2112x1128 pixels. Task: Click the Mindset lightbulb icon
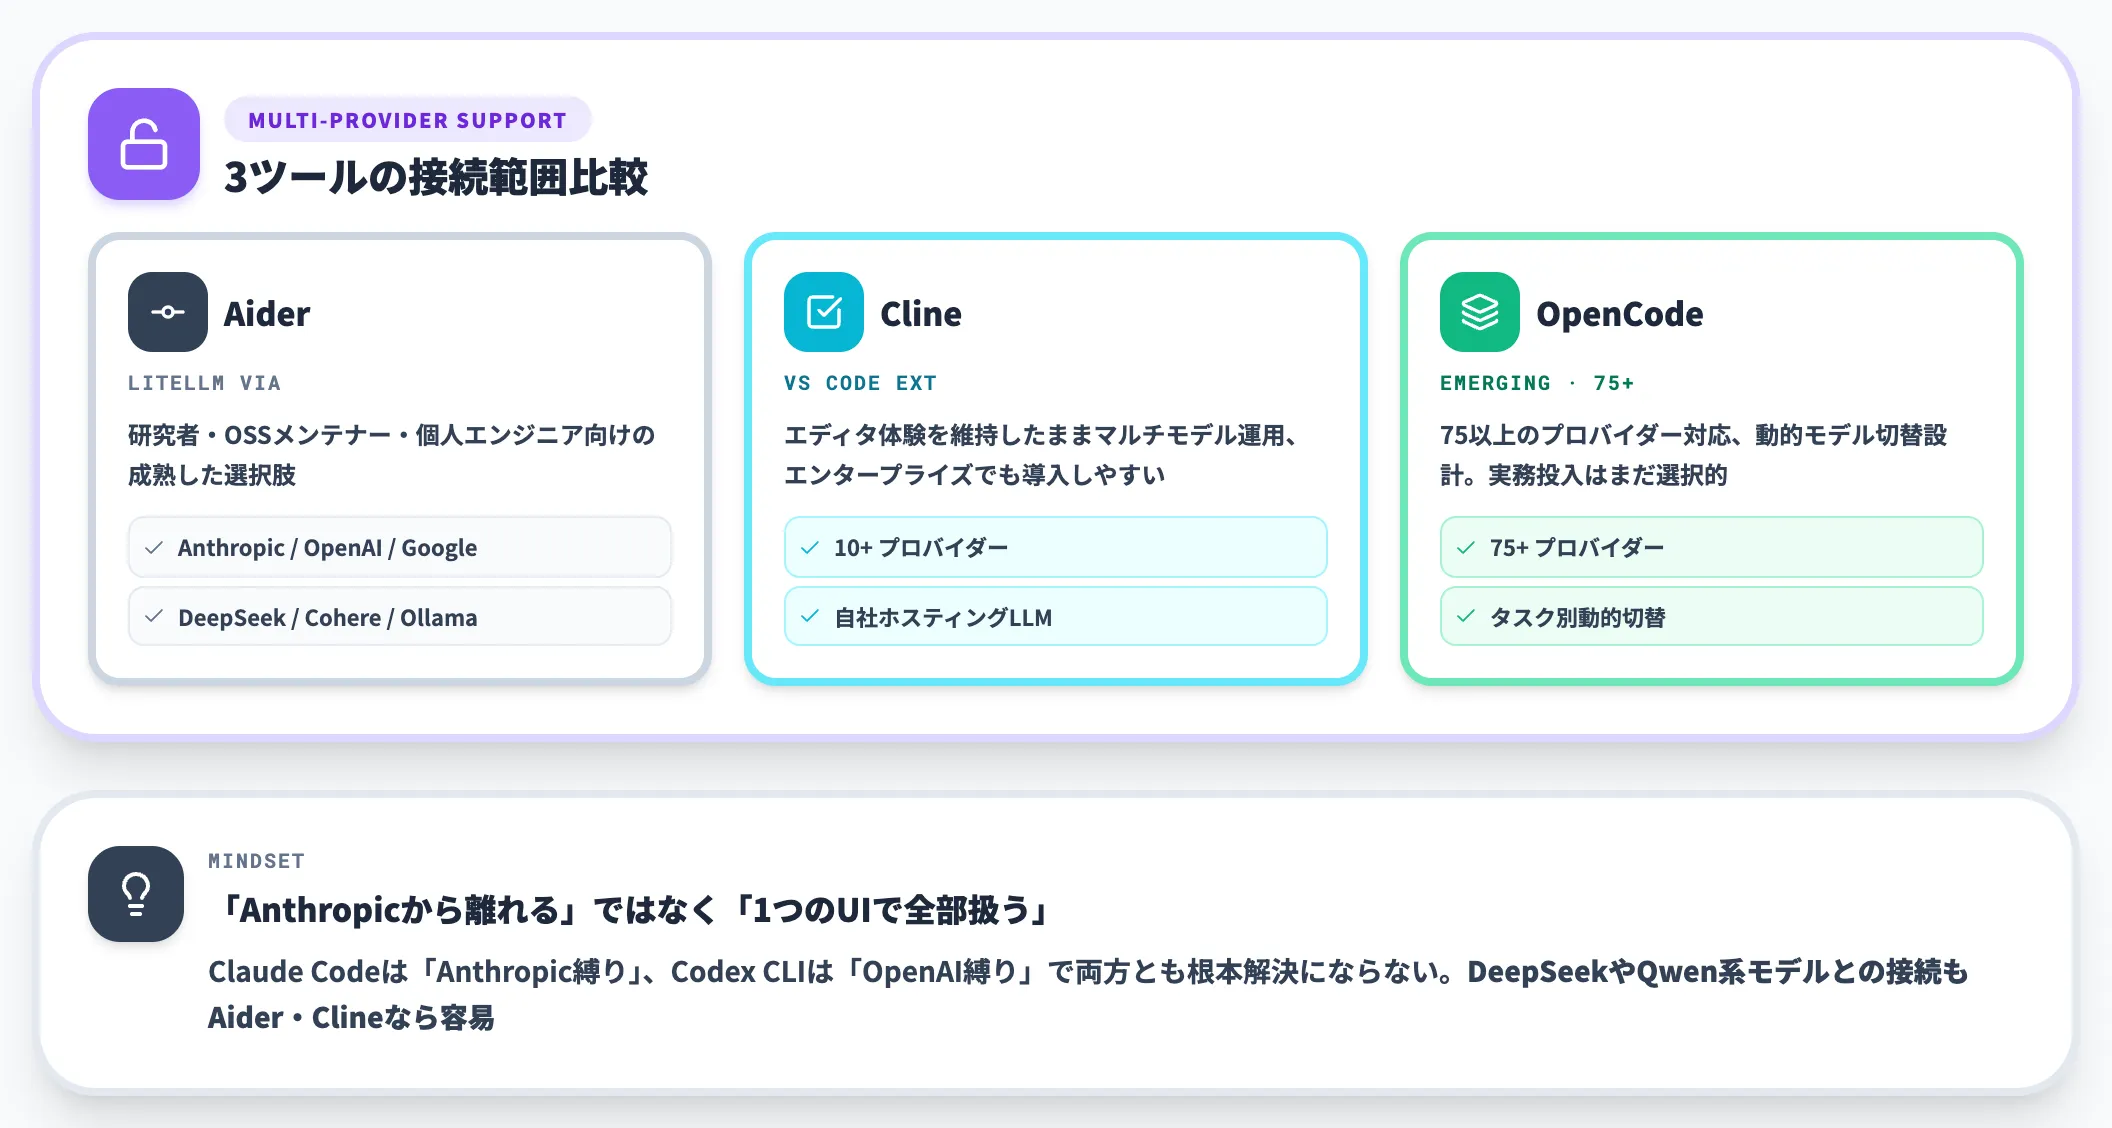click(x=136, y=894)
